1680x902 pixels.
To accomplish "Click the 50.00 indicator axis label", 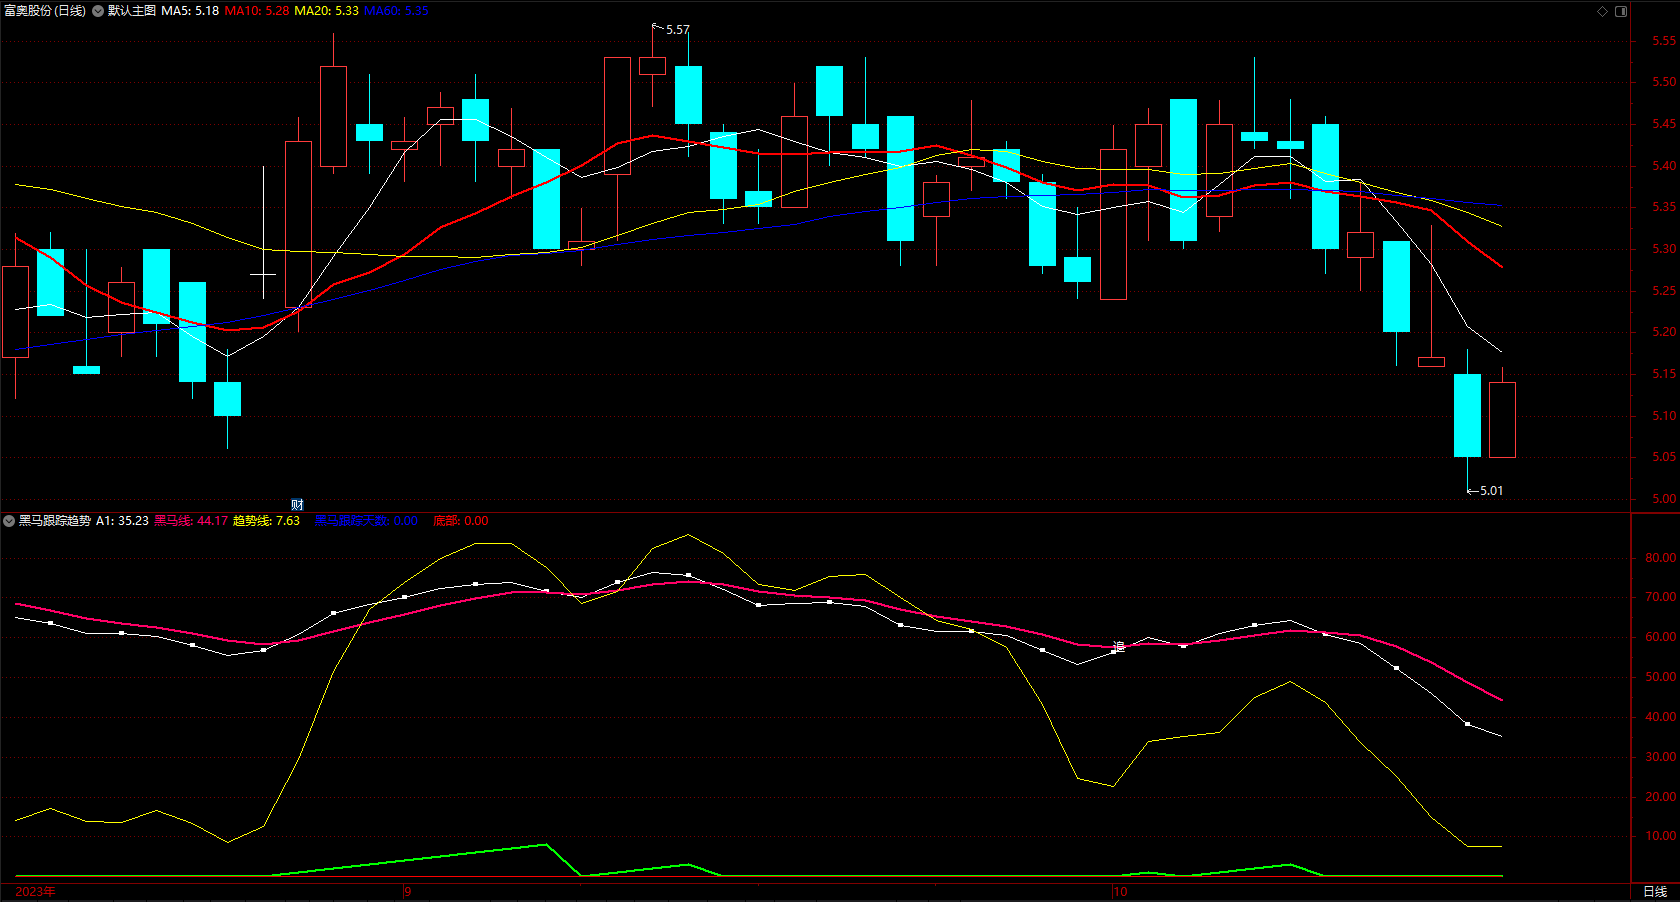I will point(1661,677).
